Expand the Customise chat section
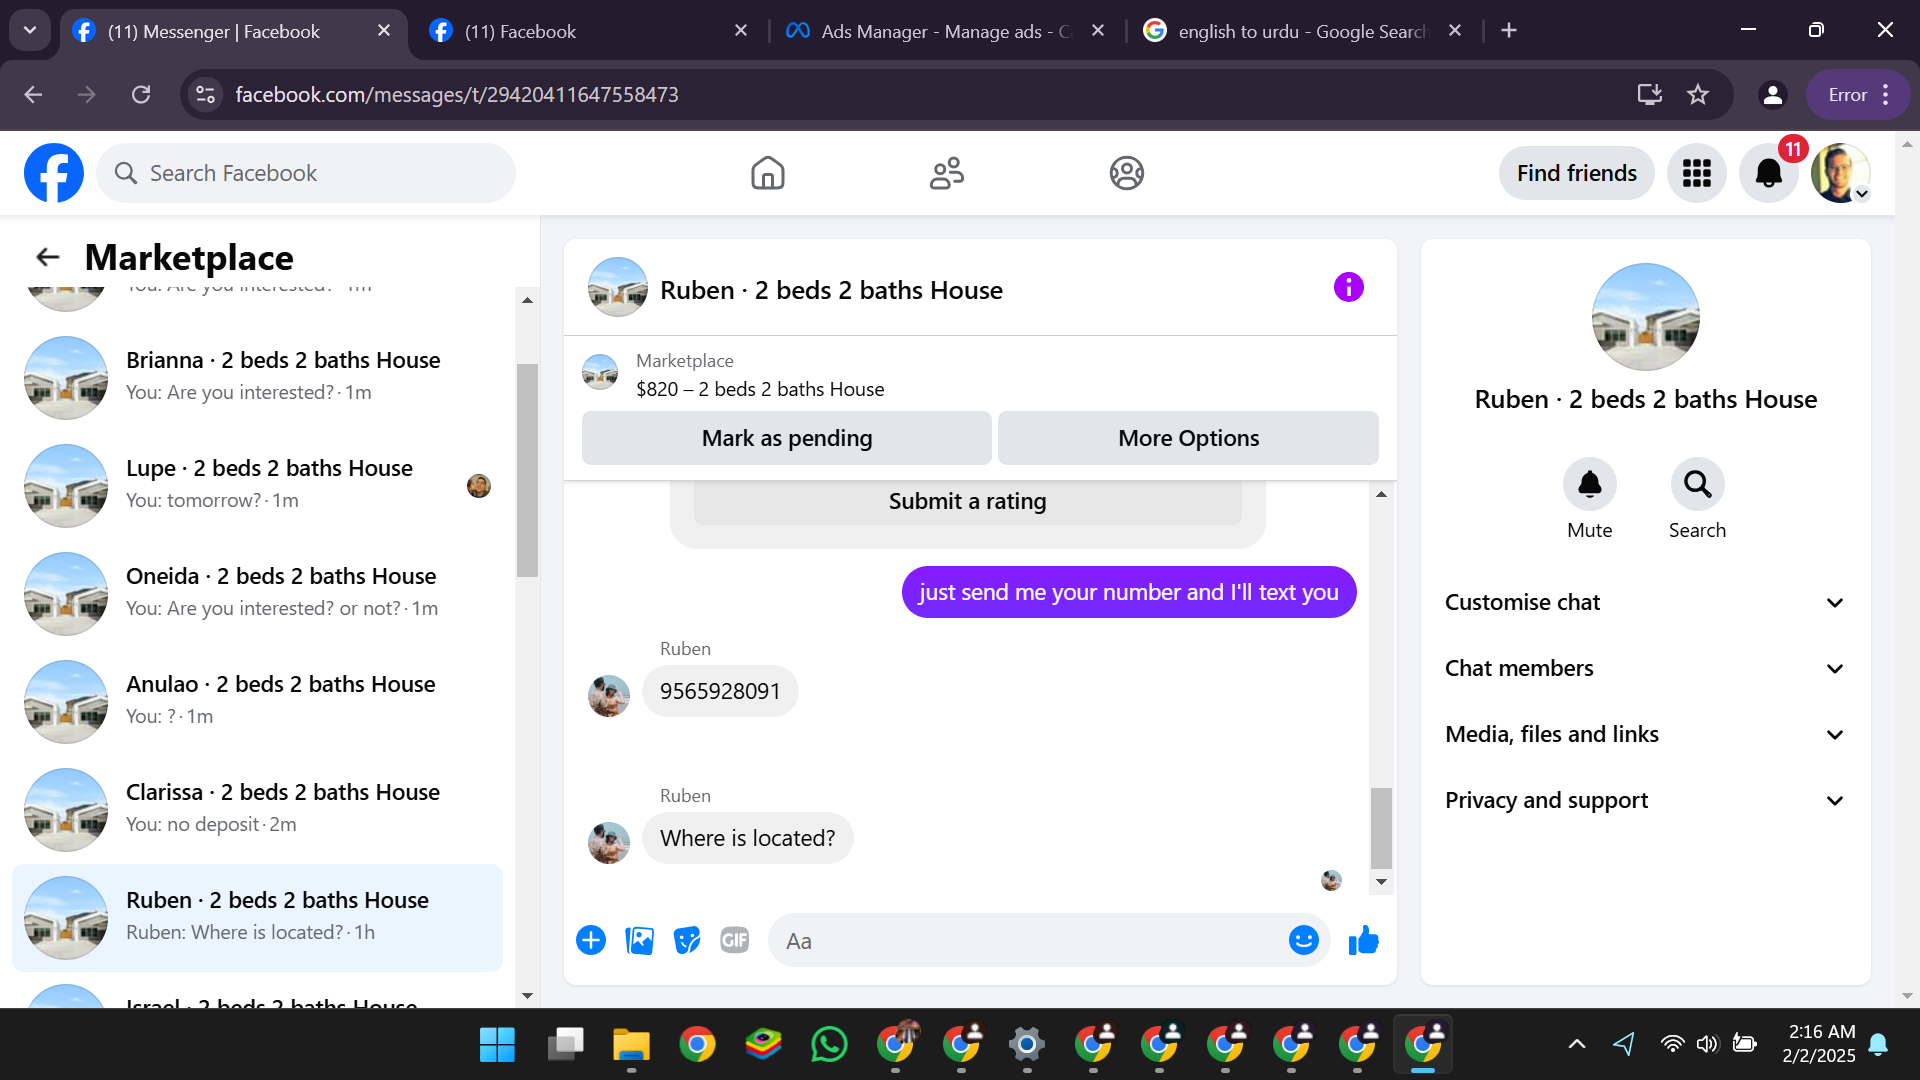 click(1644, 602)
